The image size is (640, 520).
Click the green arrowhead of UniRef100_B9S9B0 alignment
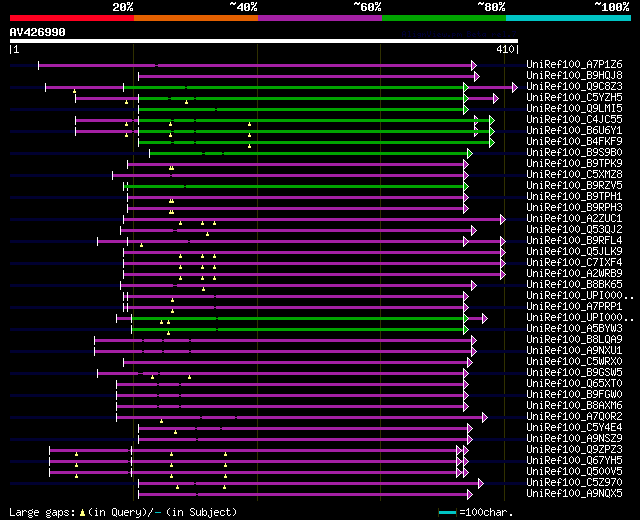470,153
